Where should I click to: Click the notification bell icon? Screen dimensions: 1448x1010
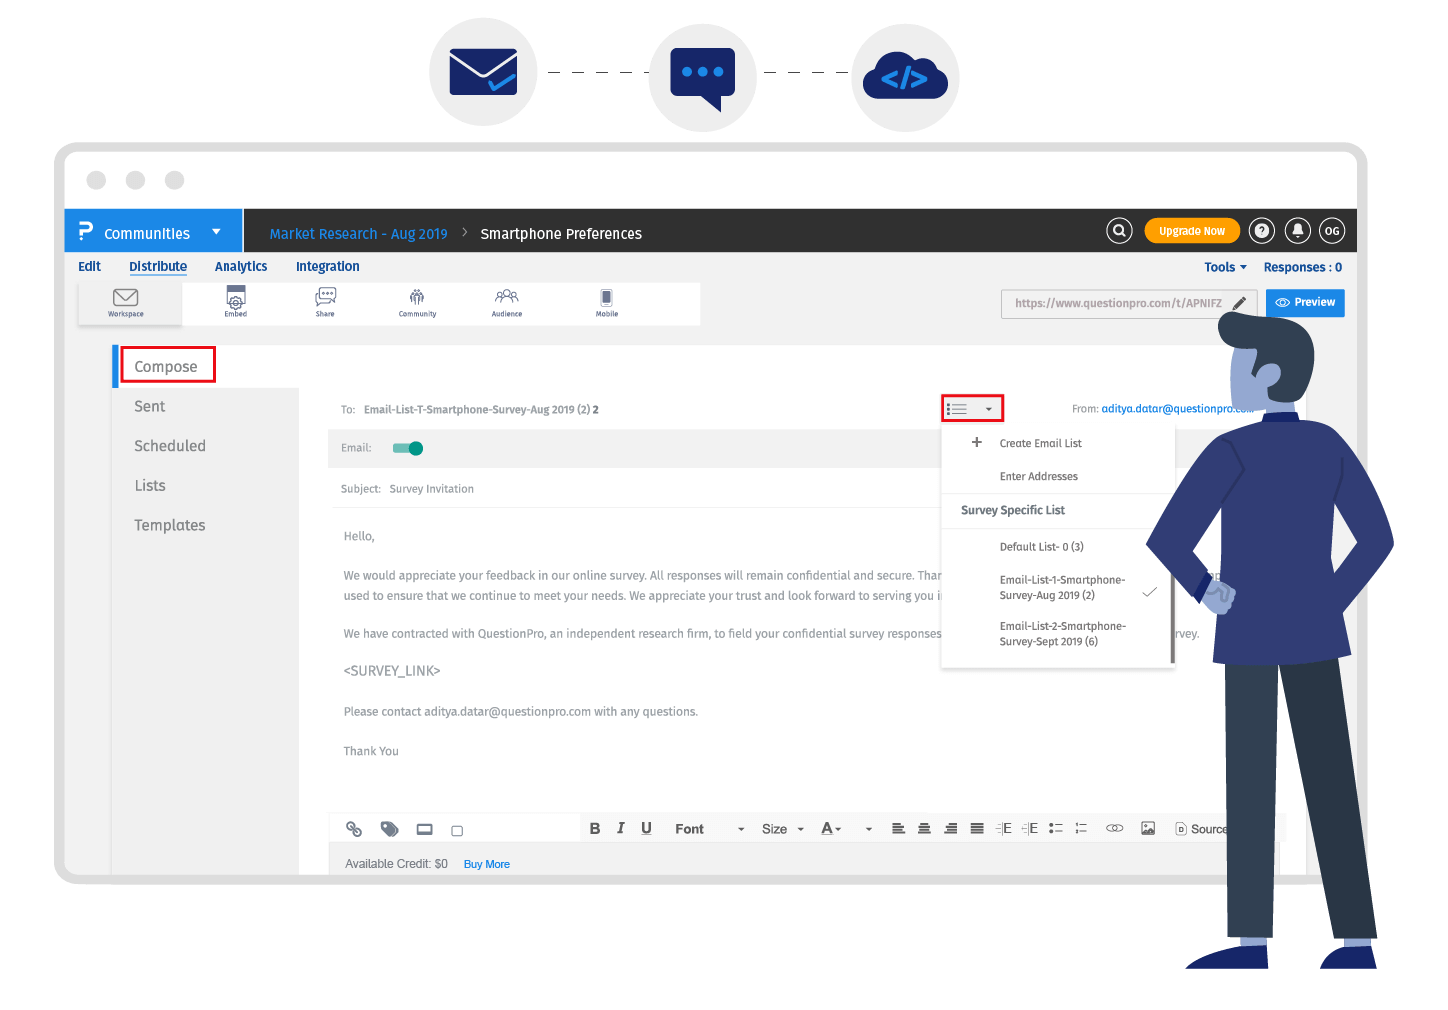(1297, 230)
